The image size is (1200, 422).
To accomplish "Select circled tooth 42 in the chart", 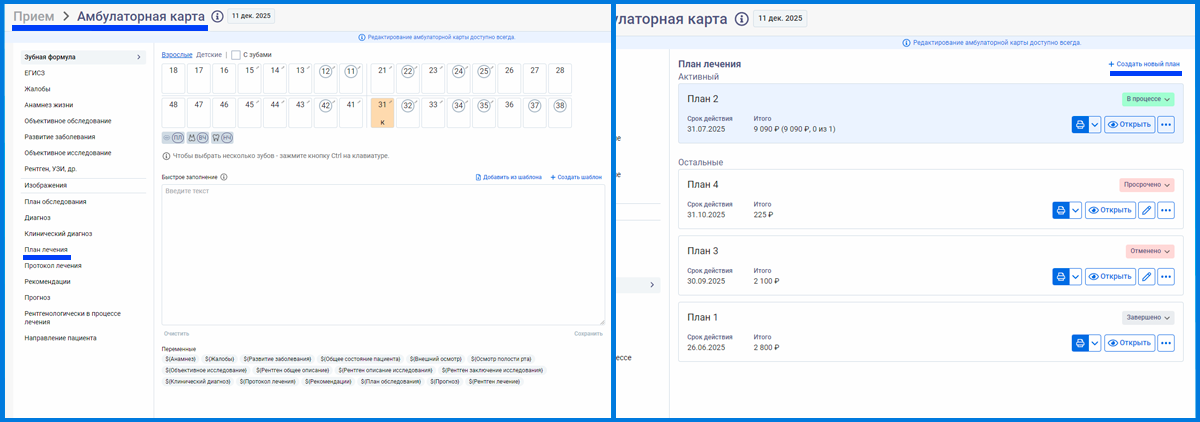I will coord(326,105).
